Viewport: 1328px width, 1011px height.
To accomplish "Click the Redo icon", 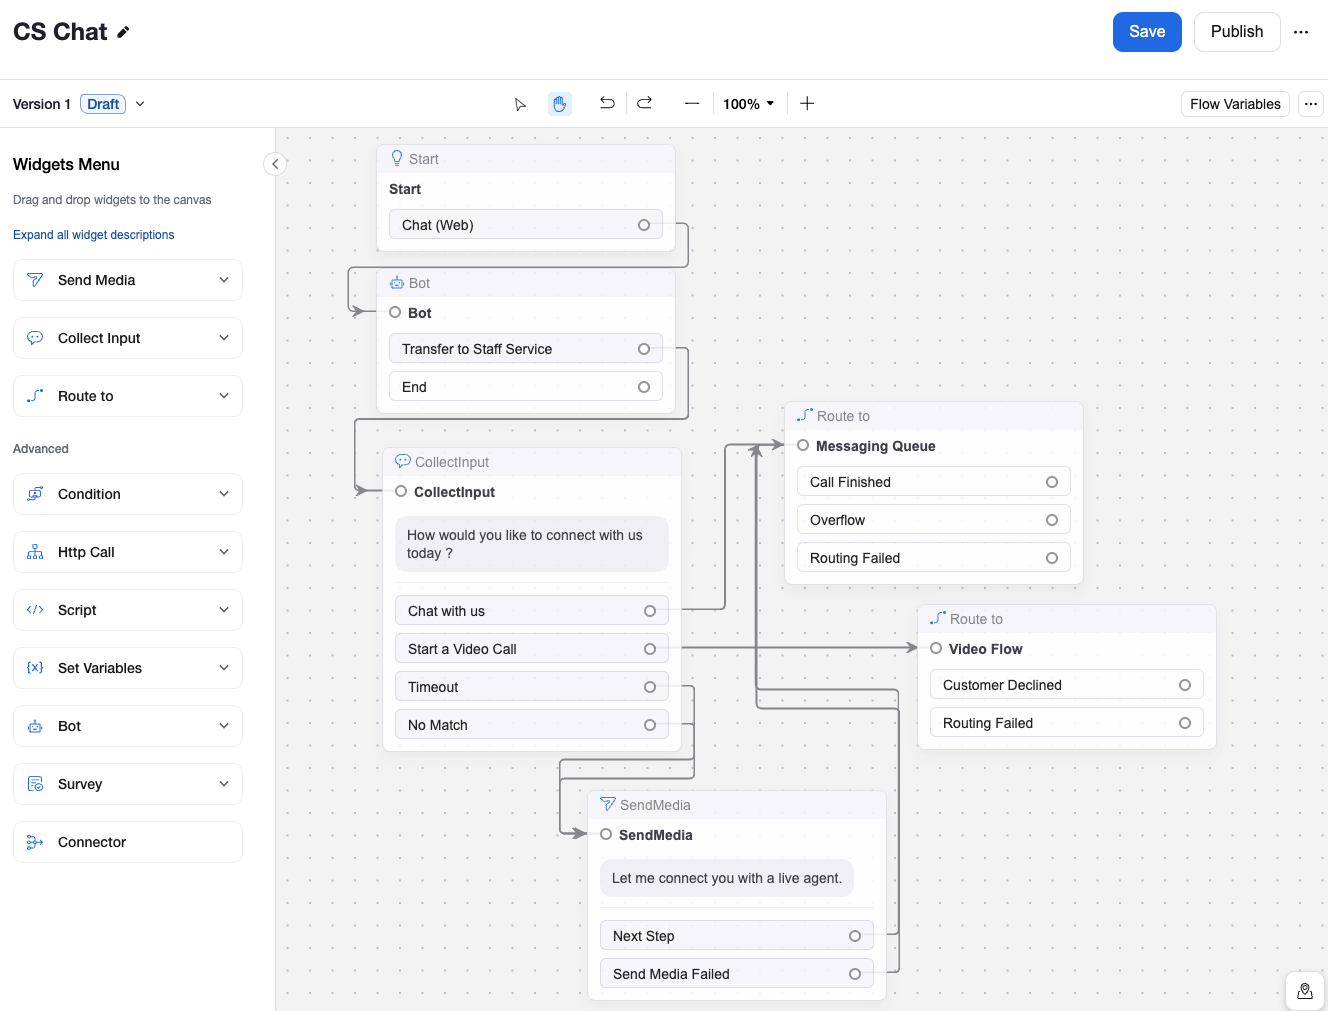I will [645, 103].
